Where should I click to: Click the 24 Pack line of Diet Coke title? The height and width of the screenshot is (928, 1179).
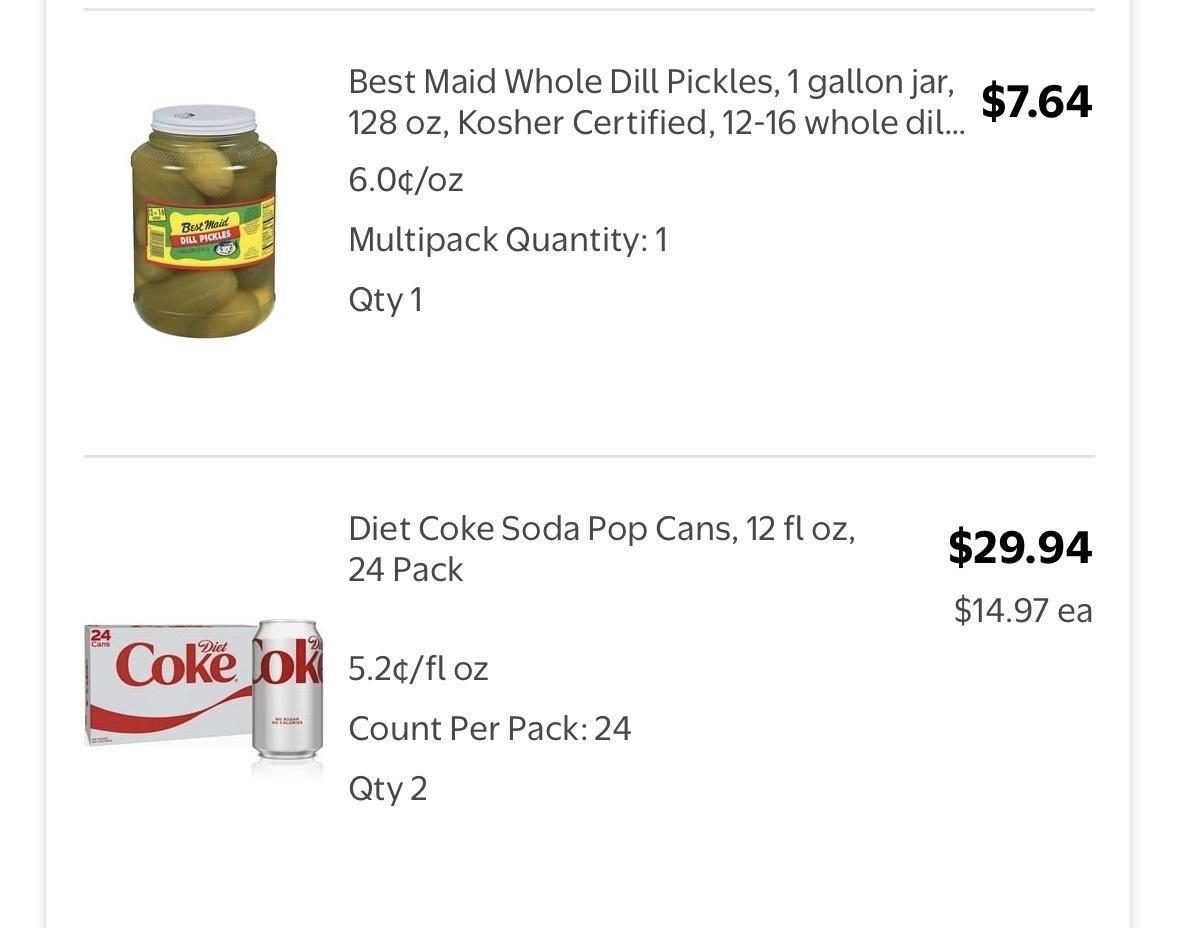(406, 570)
